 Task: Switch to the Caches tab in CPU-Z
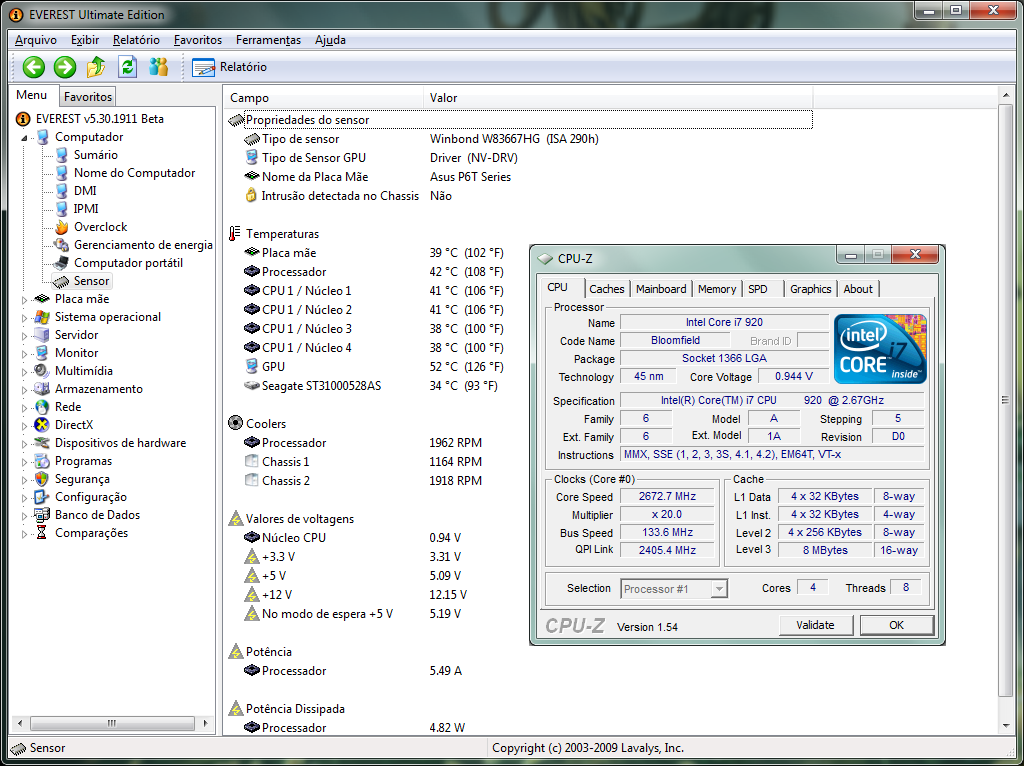pyautogui.click(x=607, y=289)
